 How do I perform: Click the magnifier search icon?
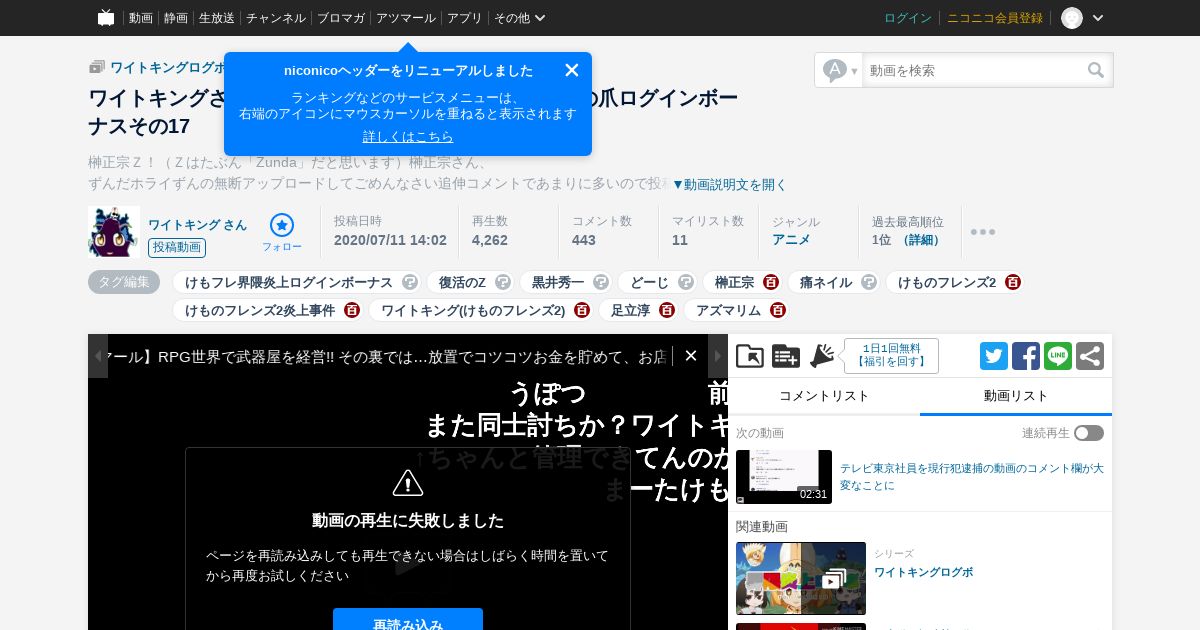1097,70
